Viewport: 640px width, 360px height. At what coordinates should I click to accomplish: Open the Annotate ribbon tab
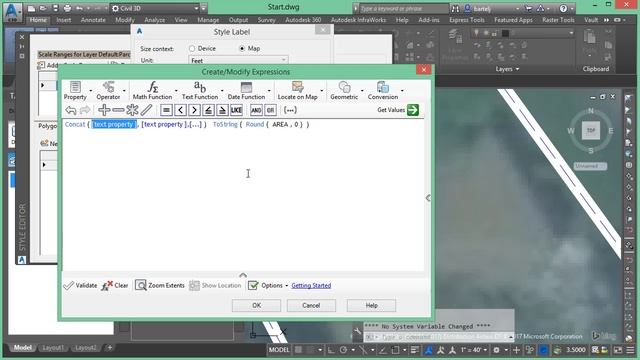pos(93,20)
